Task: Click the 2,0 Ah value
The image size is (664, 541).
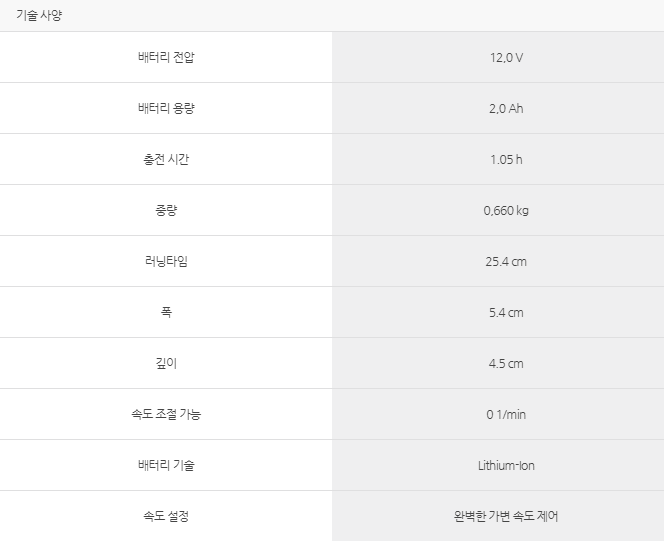Action: (x=506, y=109)
